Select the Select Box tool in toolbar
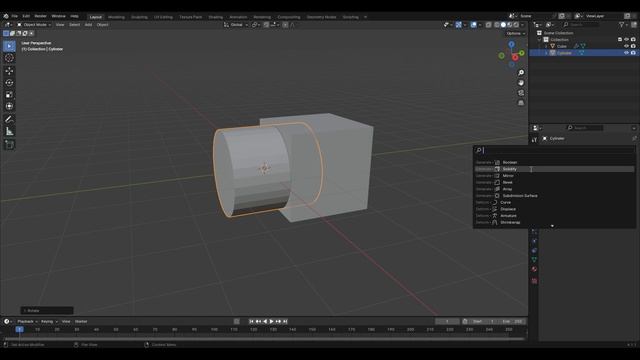Screen dimensions: 640x360 point(9,46)
